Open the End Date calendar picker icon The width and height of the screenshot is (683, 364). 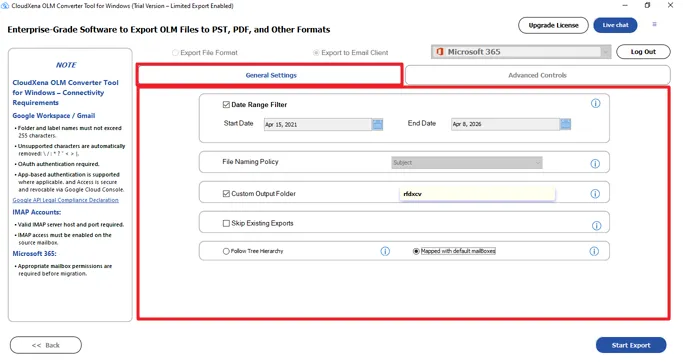point(565,124)
